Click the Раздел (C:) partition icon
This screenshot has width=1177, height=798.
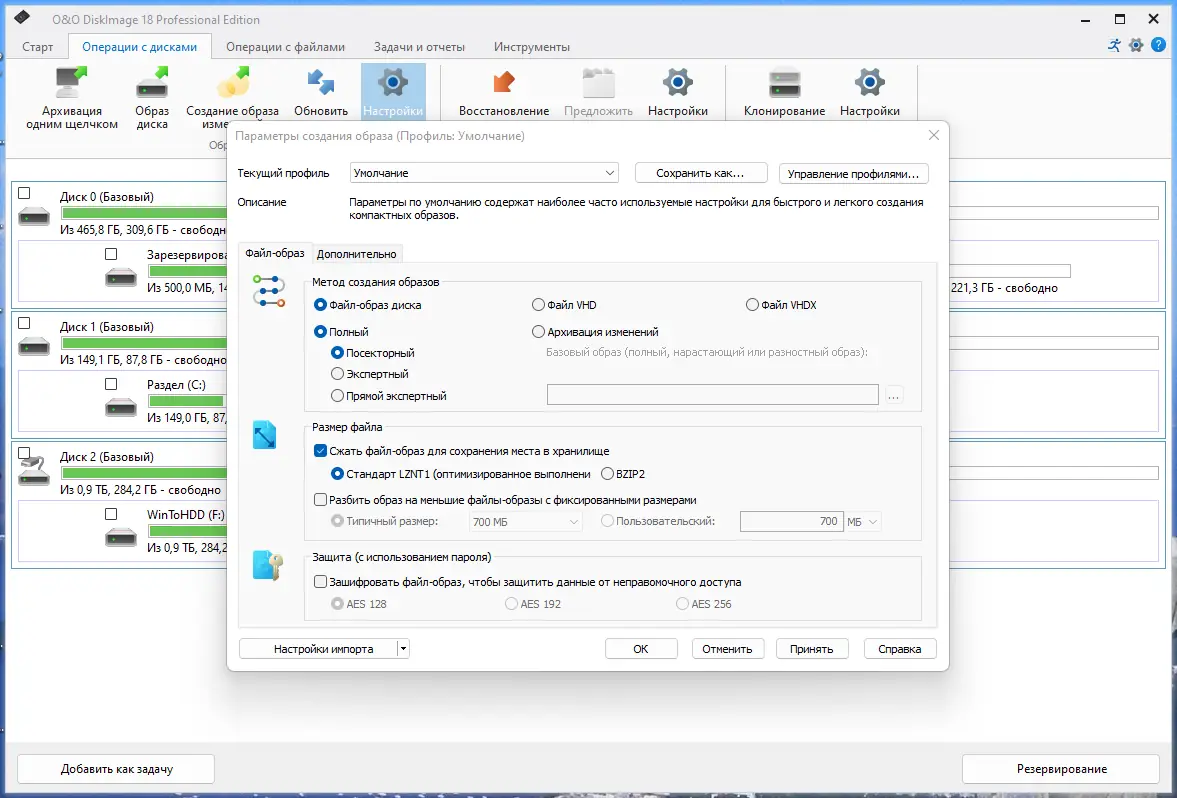(x=121, y=408)
